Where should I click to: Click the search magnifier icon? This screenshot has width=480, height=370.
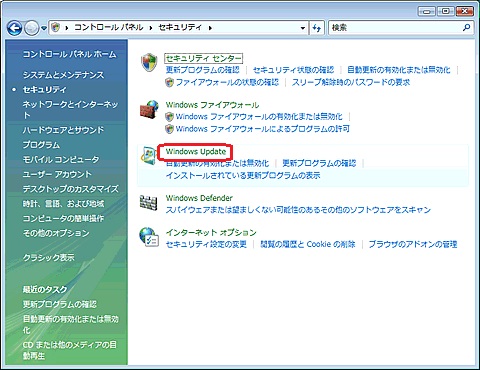[x=466, y=27]
